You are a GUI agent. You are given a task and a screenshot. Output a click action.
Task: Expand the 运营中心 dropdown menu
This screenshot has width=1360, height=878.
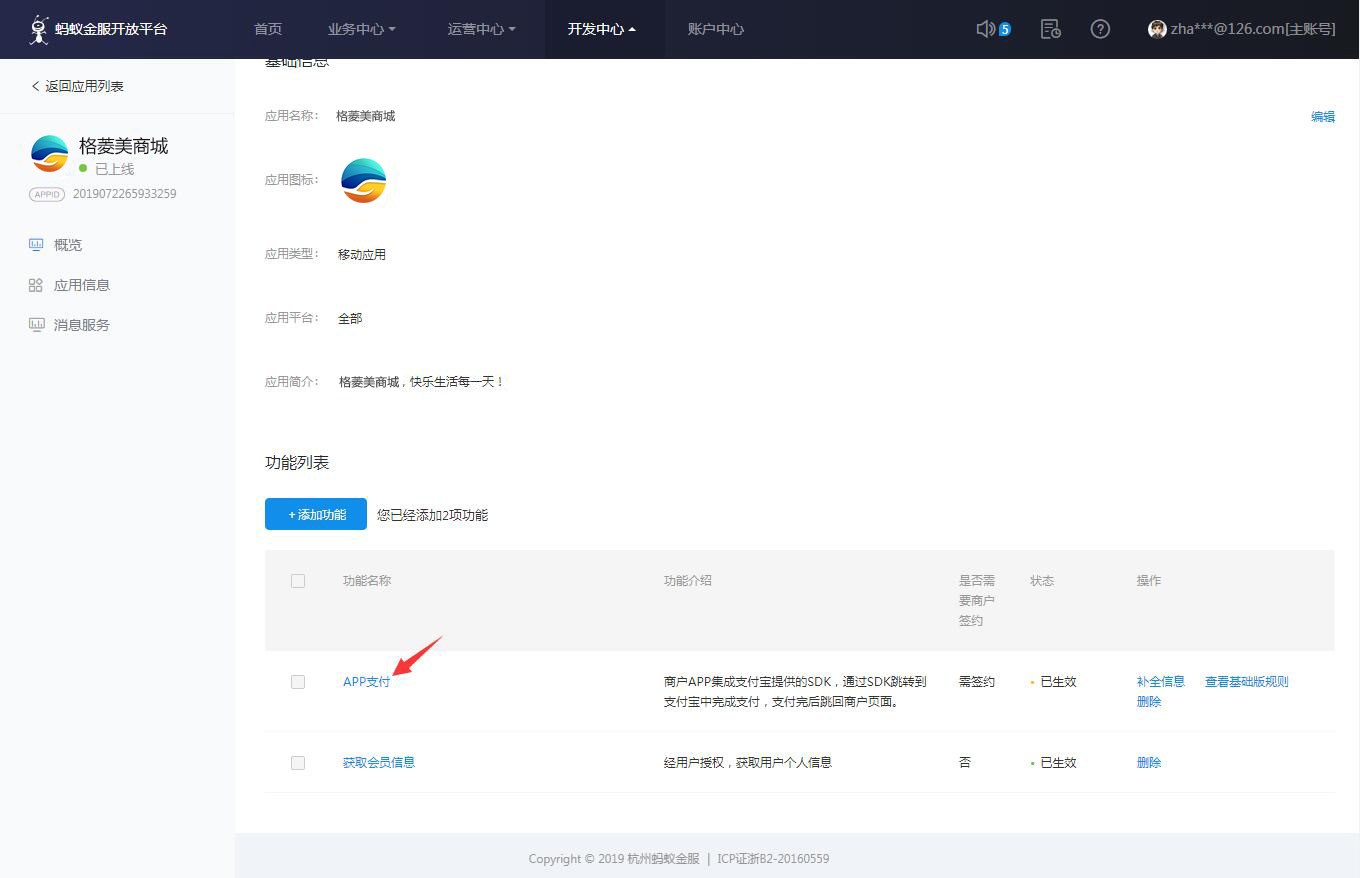(x=482, y=29)
